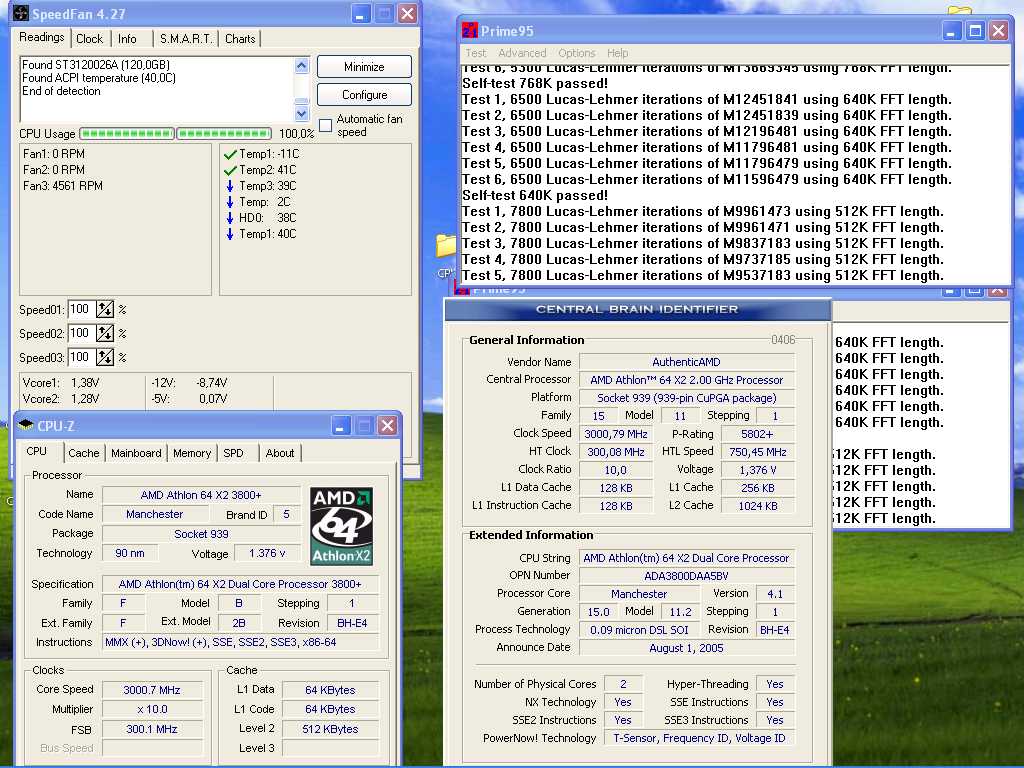
Task: Open the S.M.A.R.T. tab
Action: 186,39
